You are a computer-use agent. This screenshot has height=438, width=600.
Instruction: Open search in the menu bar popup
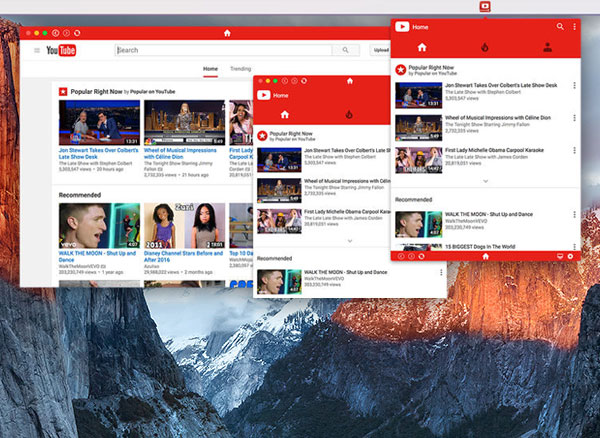point(560,26)
